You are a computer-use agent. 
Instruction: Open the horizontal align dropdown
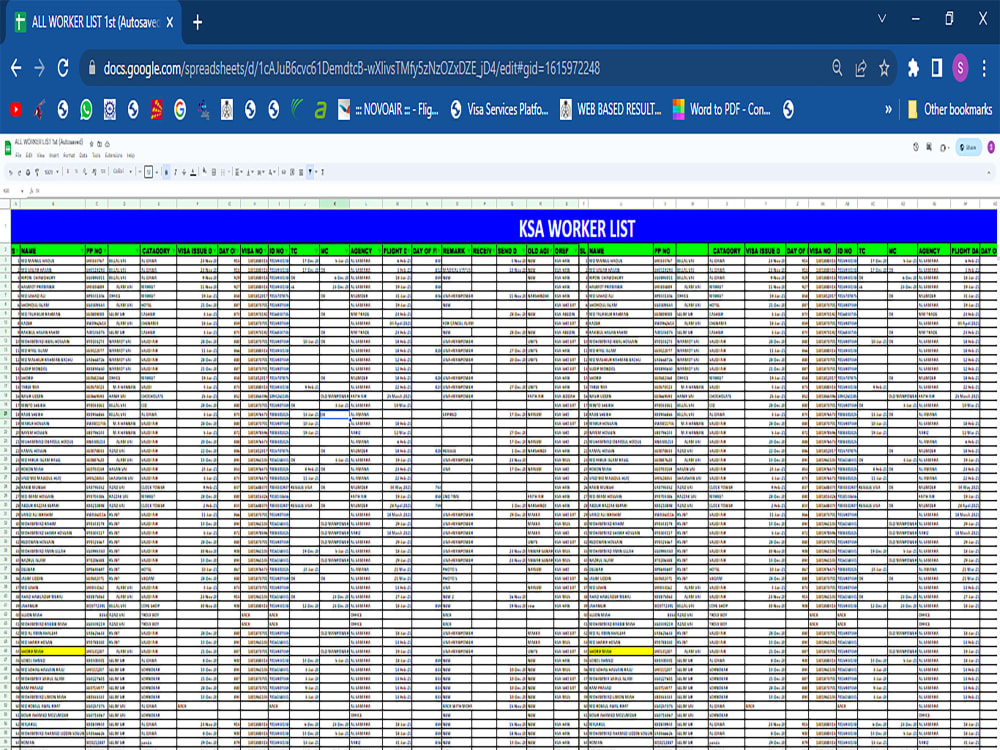point(239,172)
